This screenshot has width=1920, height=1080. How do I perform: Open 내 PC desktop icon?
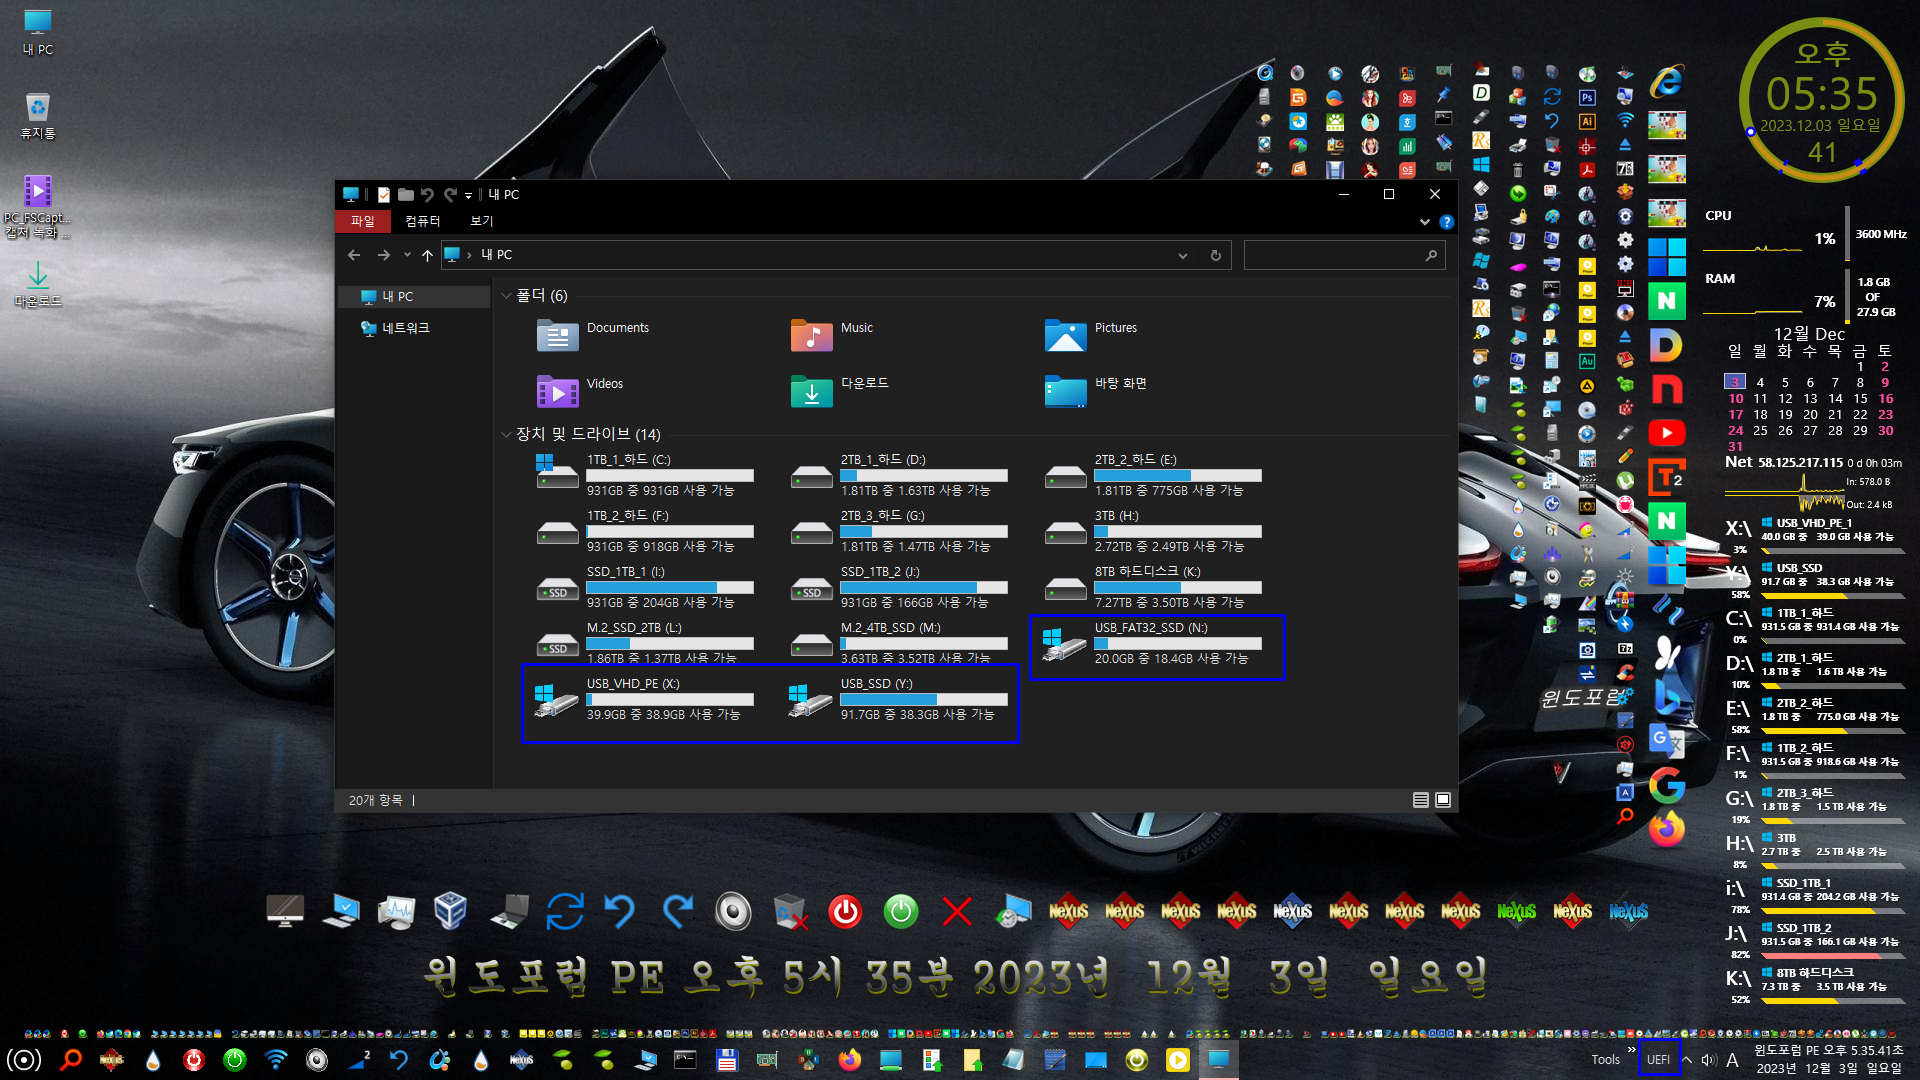pyautogui.click(x=38, y=32)
